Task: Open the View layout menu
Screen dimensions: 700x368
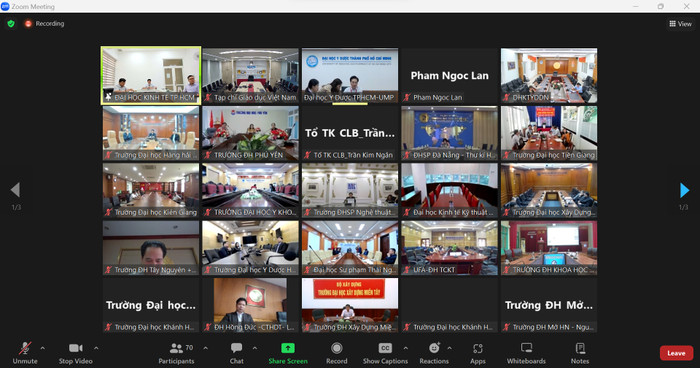Action: (680, 24)
